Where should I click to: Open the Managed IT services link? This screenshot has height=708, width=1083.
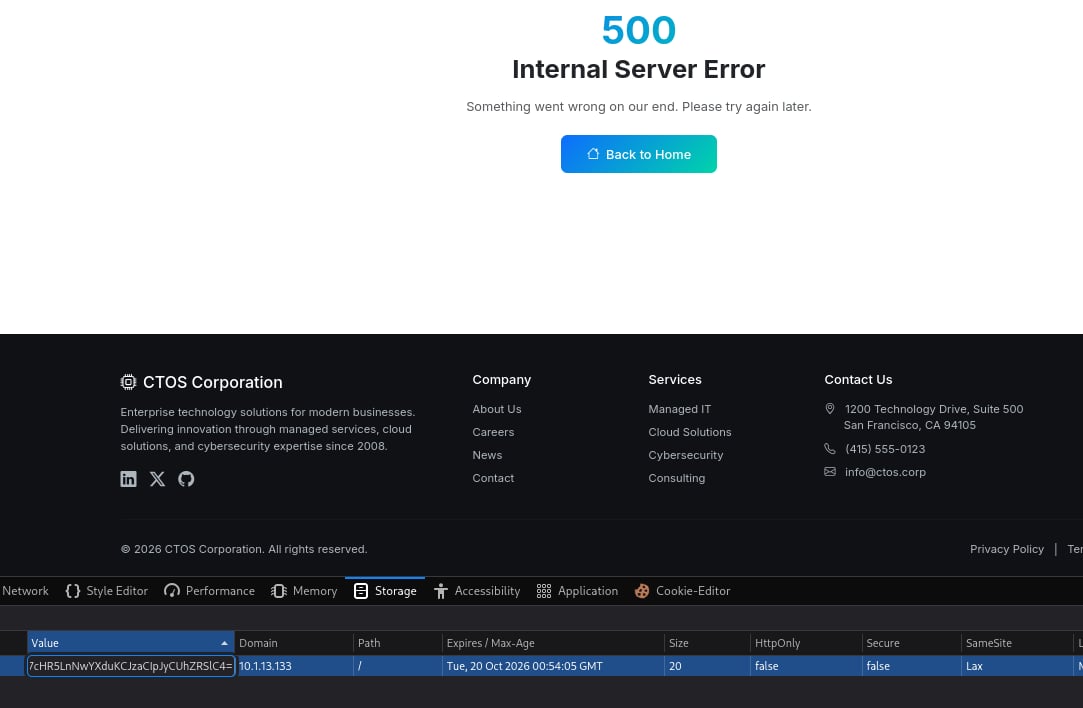pyautogui.click(x=680, y=409)
